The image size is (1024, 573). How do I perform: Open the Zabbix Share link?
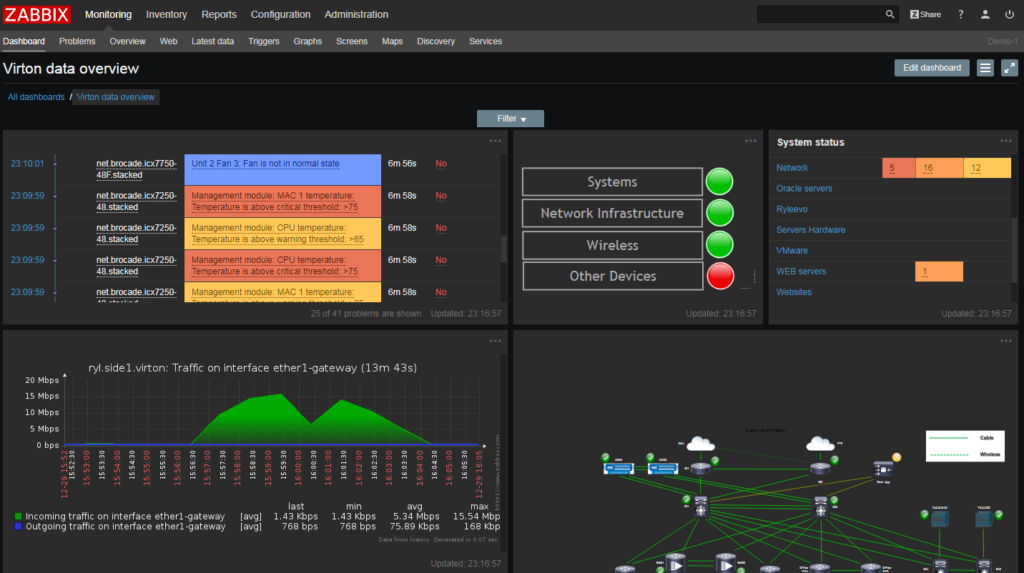[x=925, y=15]
